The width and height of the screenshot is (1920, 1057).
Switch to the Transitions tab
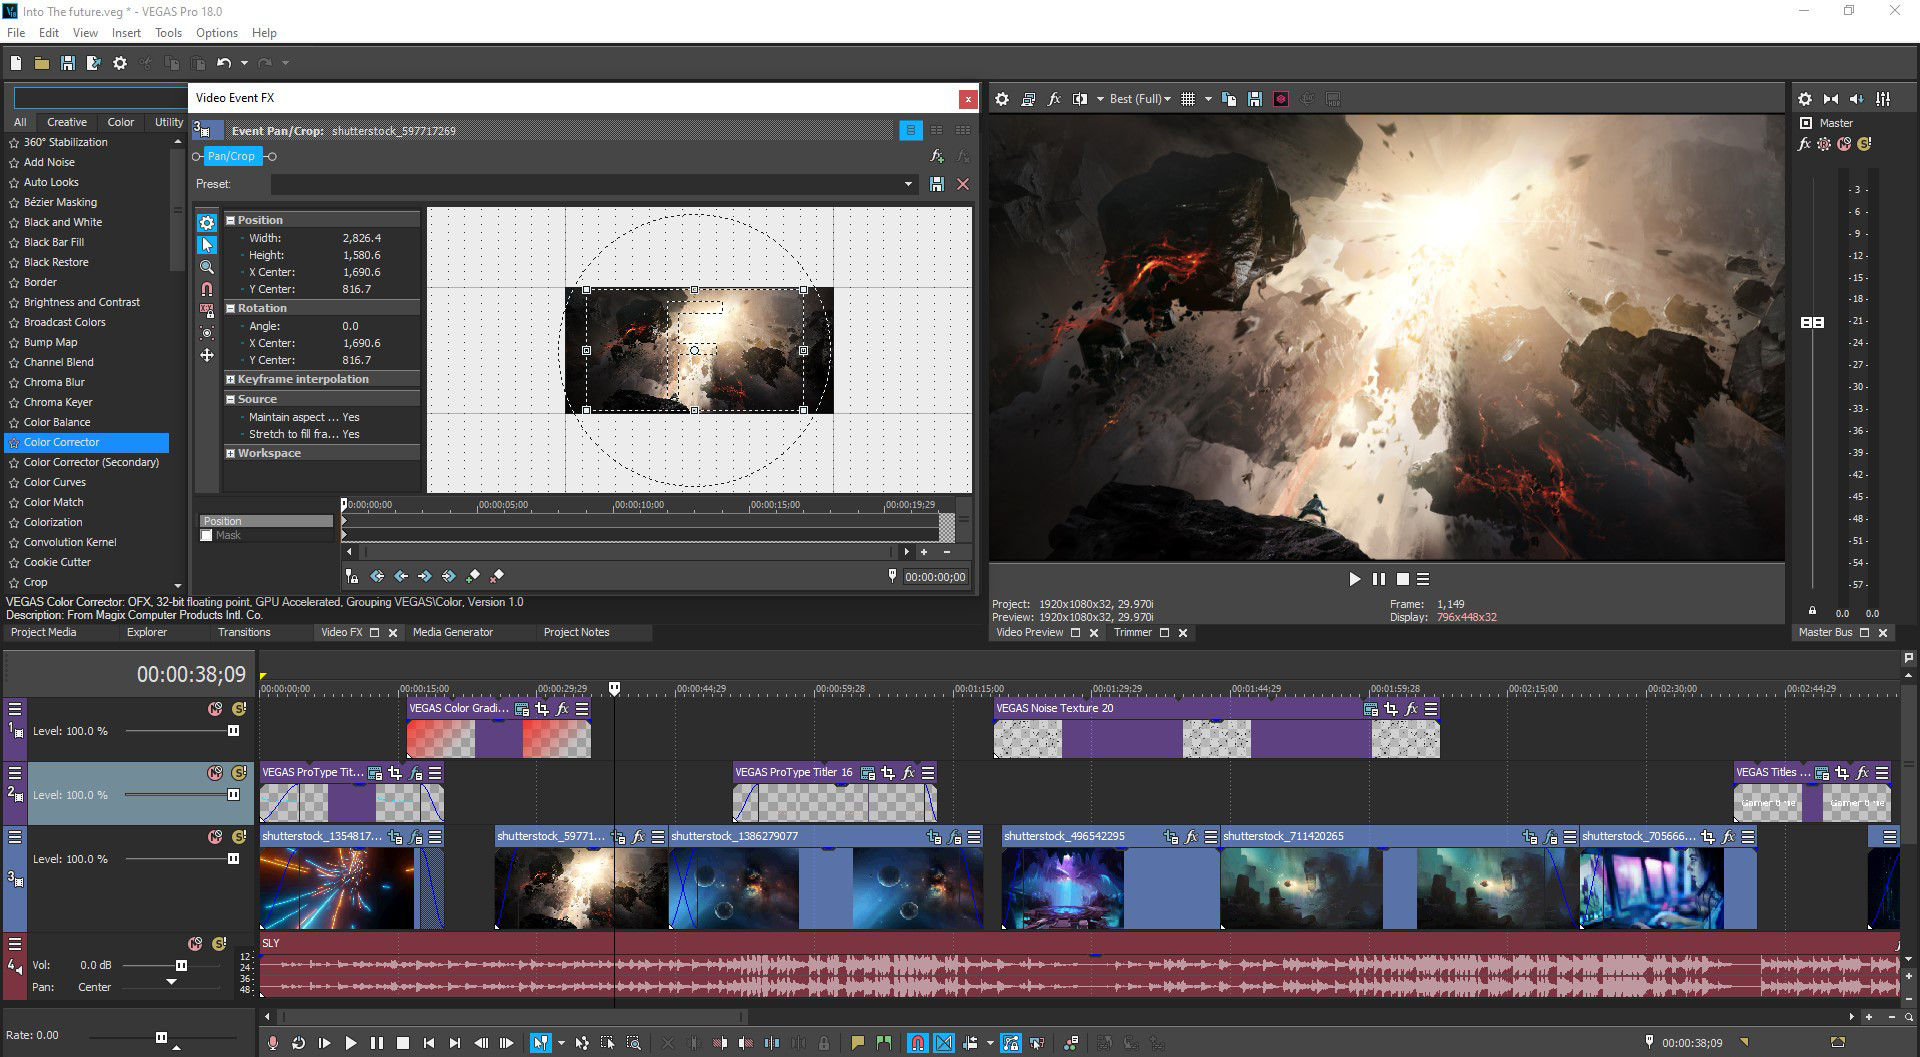pos(242,632)
